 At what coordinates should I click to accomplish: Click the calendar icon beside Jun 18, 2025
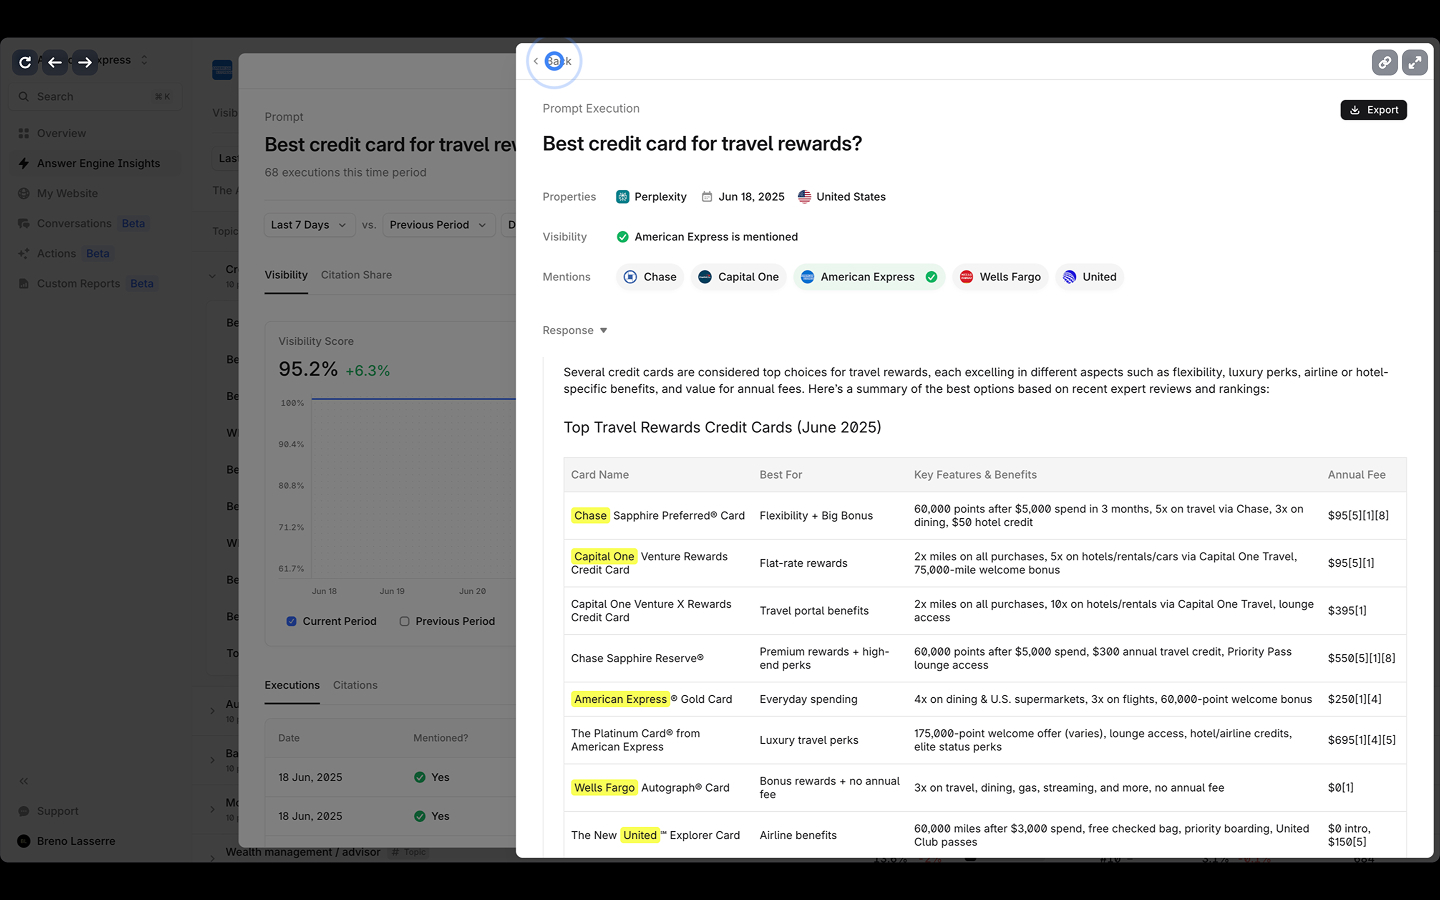click(x=707, y=197)
